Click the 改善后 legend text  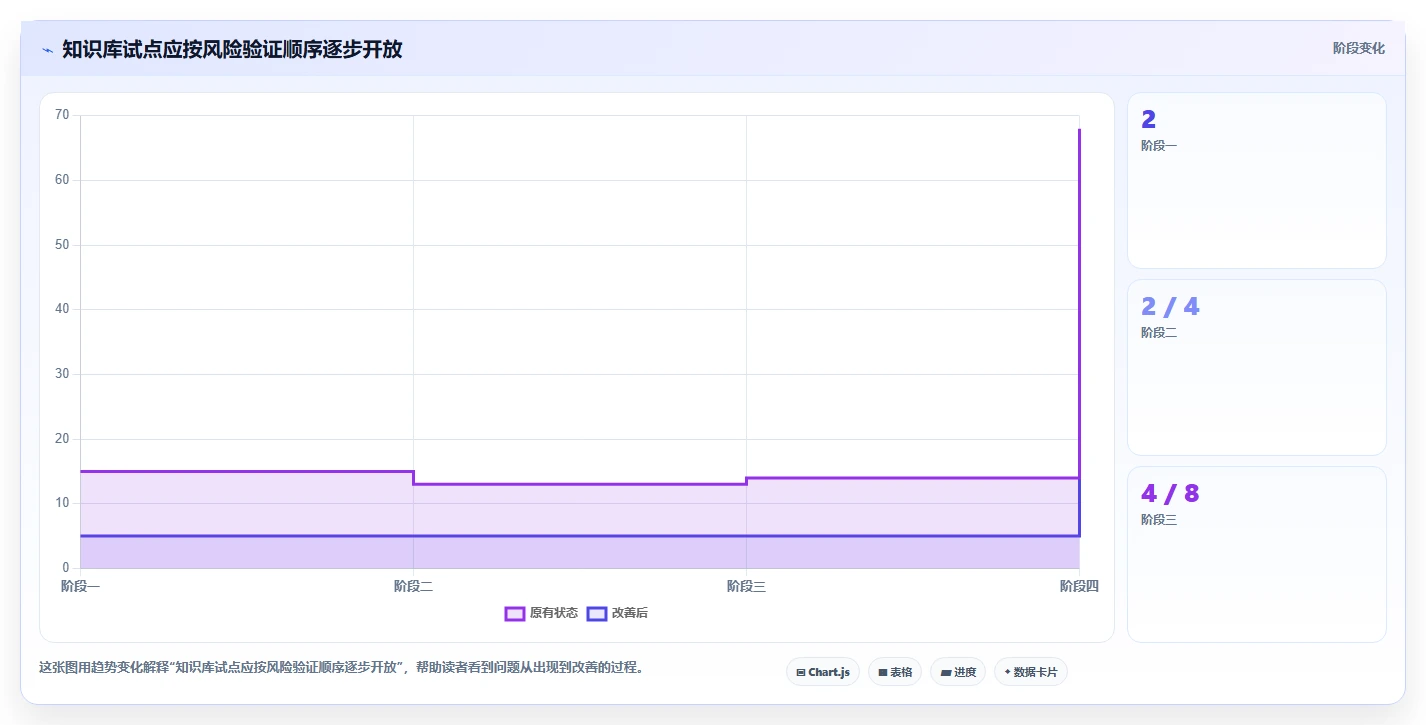pyautogui.click(x=630, y=613)
